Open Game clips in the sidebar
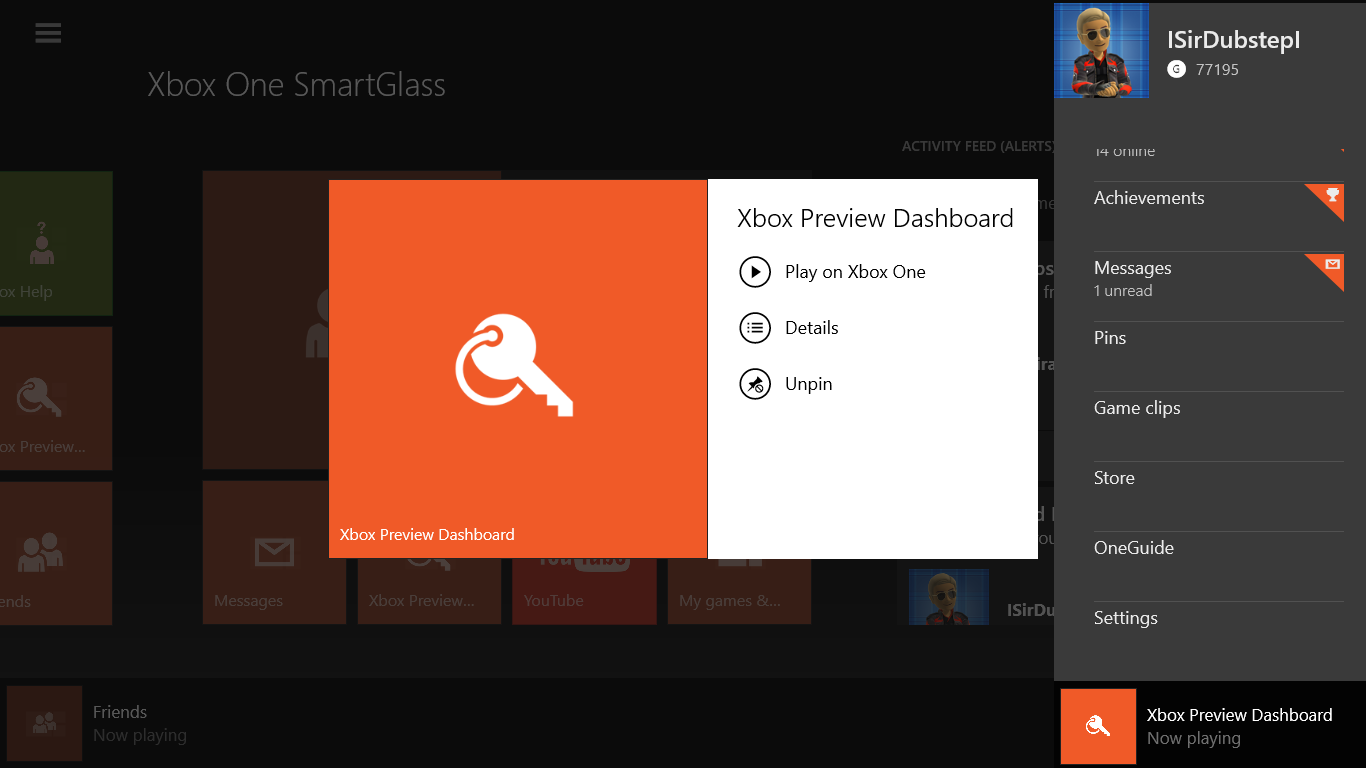Viewport: 1366px width, 768px height. 1219,426
